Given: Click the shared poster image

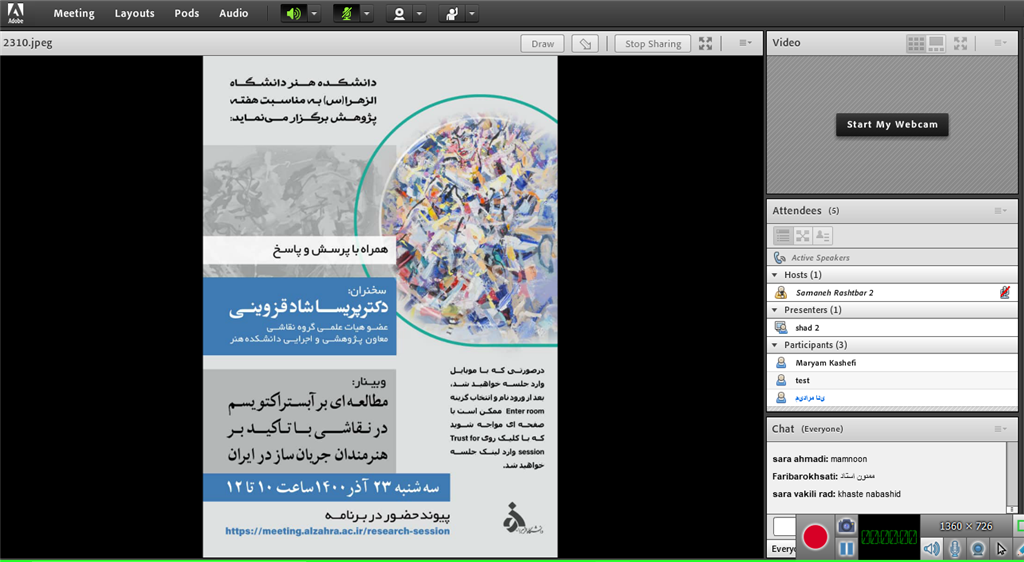Looking at the screenshot, I should (380, 307).
